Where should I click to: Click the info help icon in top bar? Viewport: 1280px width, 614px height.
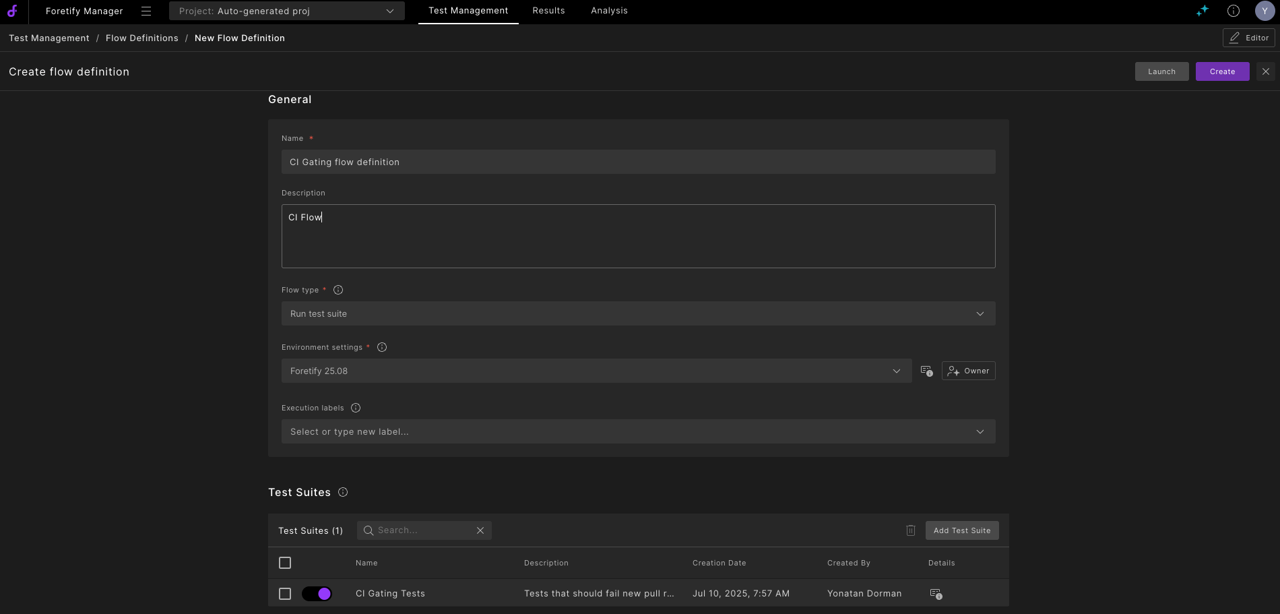[1233, 11]
